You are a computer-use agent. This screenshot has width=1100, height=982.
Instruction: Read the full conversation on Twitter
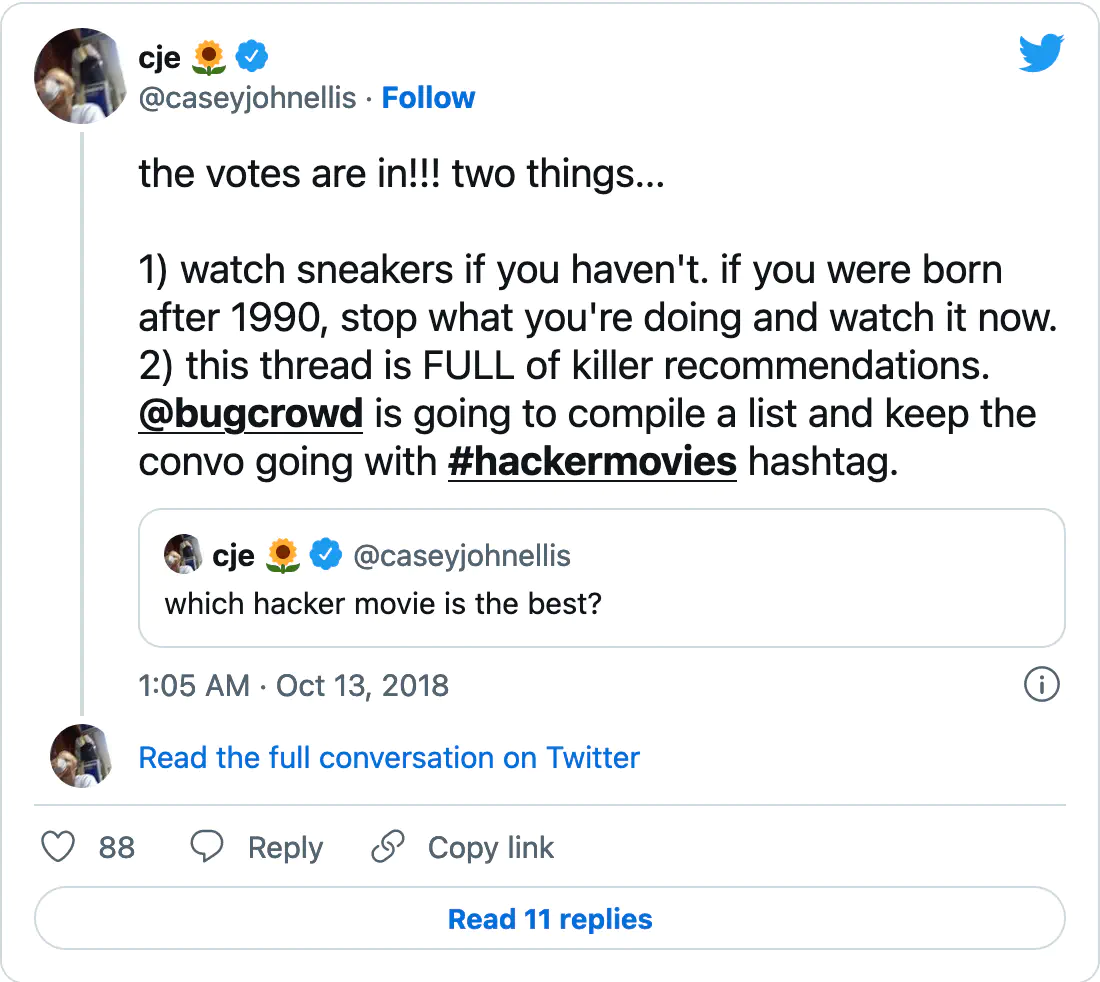pyautogui.click(x=389, y=757)
